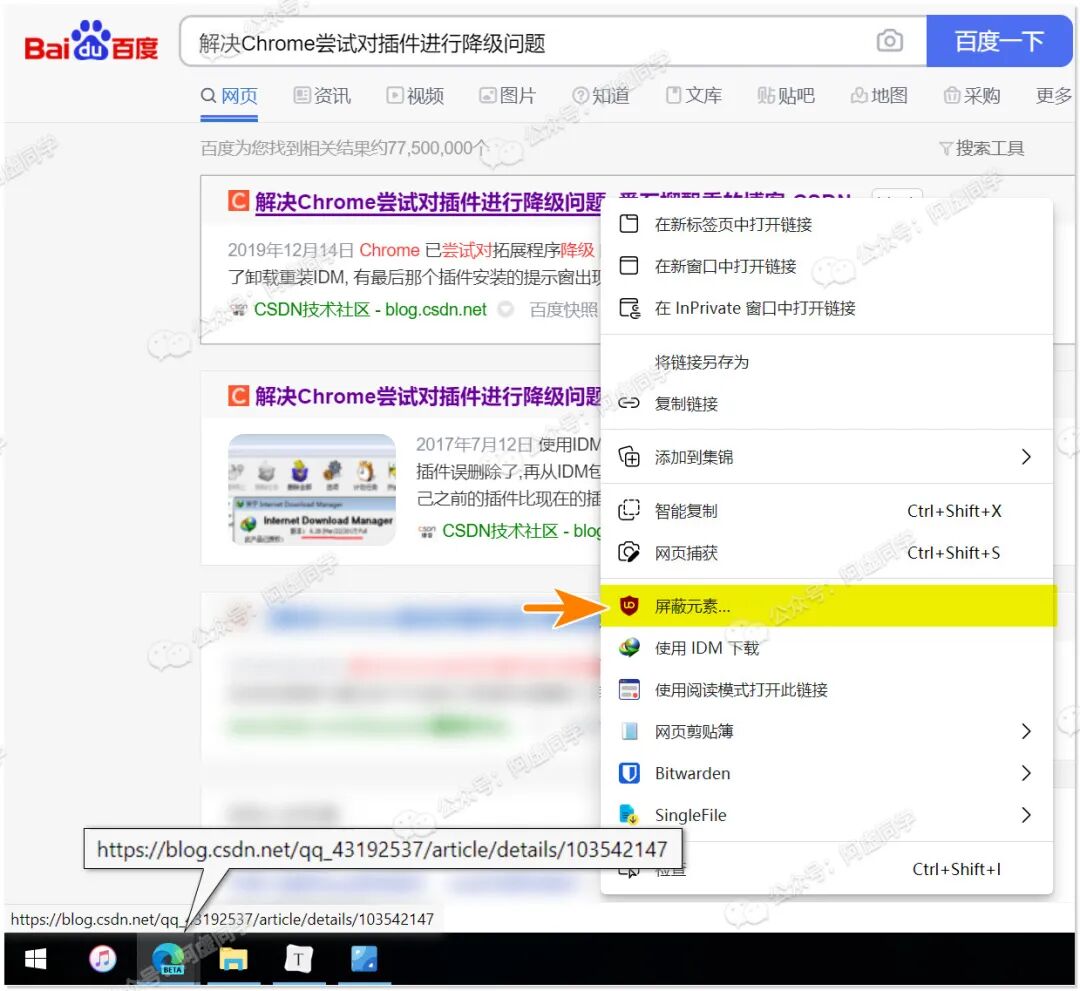
Task: Click web capture camera icon
Action: coord(629,552)
